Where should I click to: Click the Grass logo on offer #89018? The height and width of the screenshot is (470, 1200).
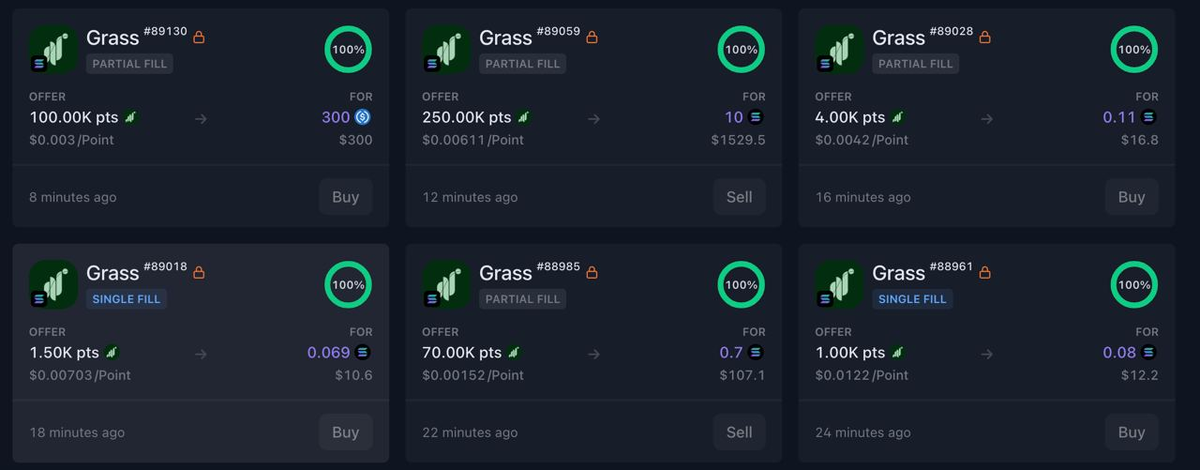[53, 284]
